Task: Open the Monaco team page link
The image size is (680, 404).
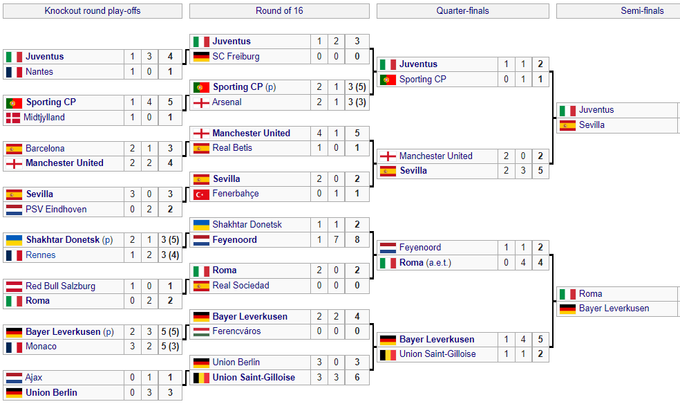Action: coord(41,347)
